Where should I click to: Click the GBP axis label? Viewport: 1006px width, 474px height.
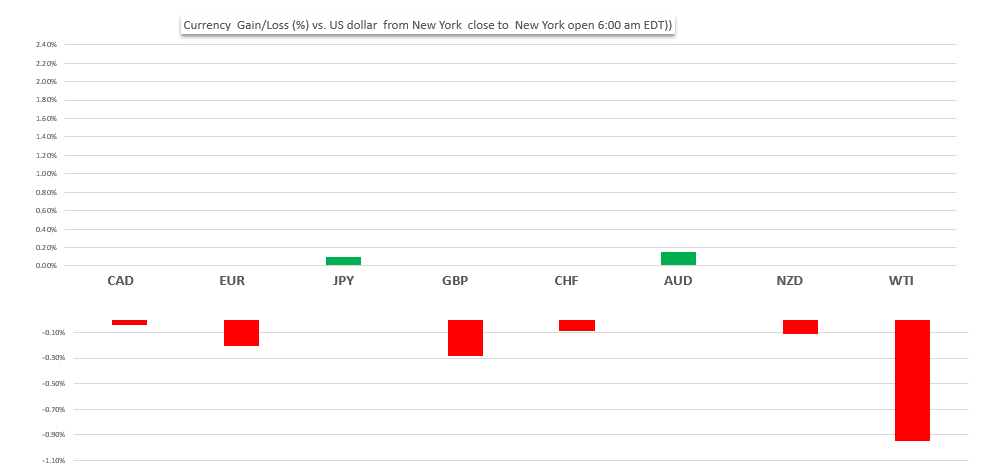455,281
